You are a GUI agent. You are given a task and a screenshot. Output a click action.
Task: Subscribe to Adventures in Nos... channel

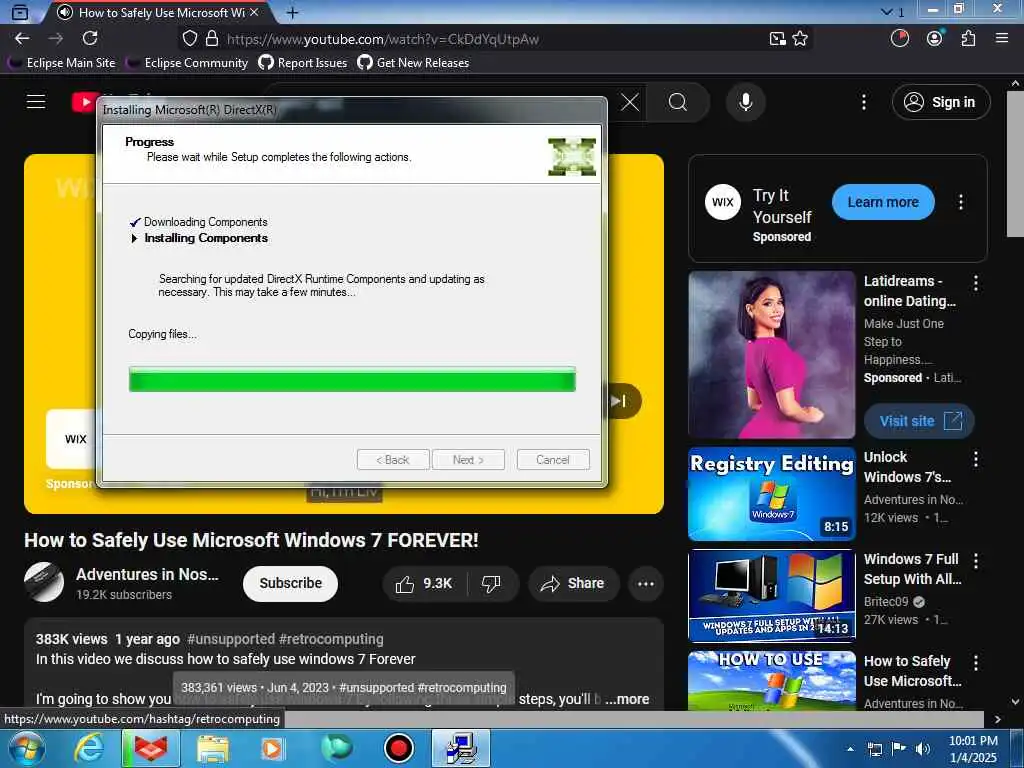point(290,583)
